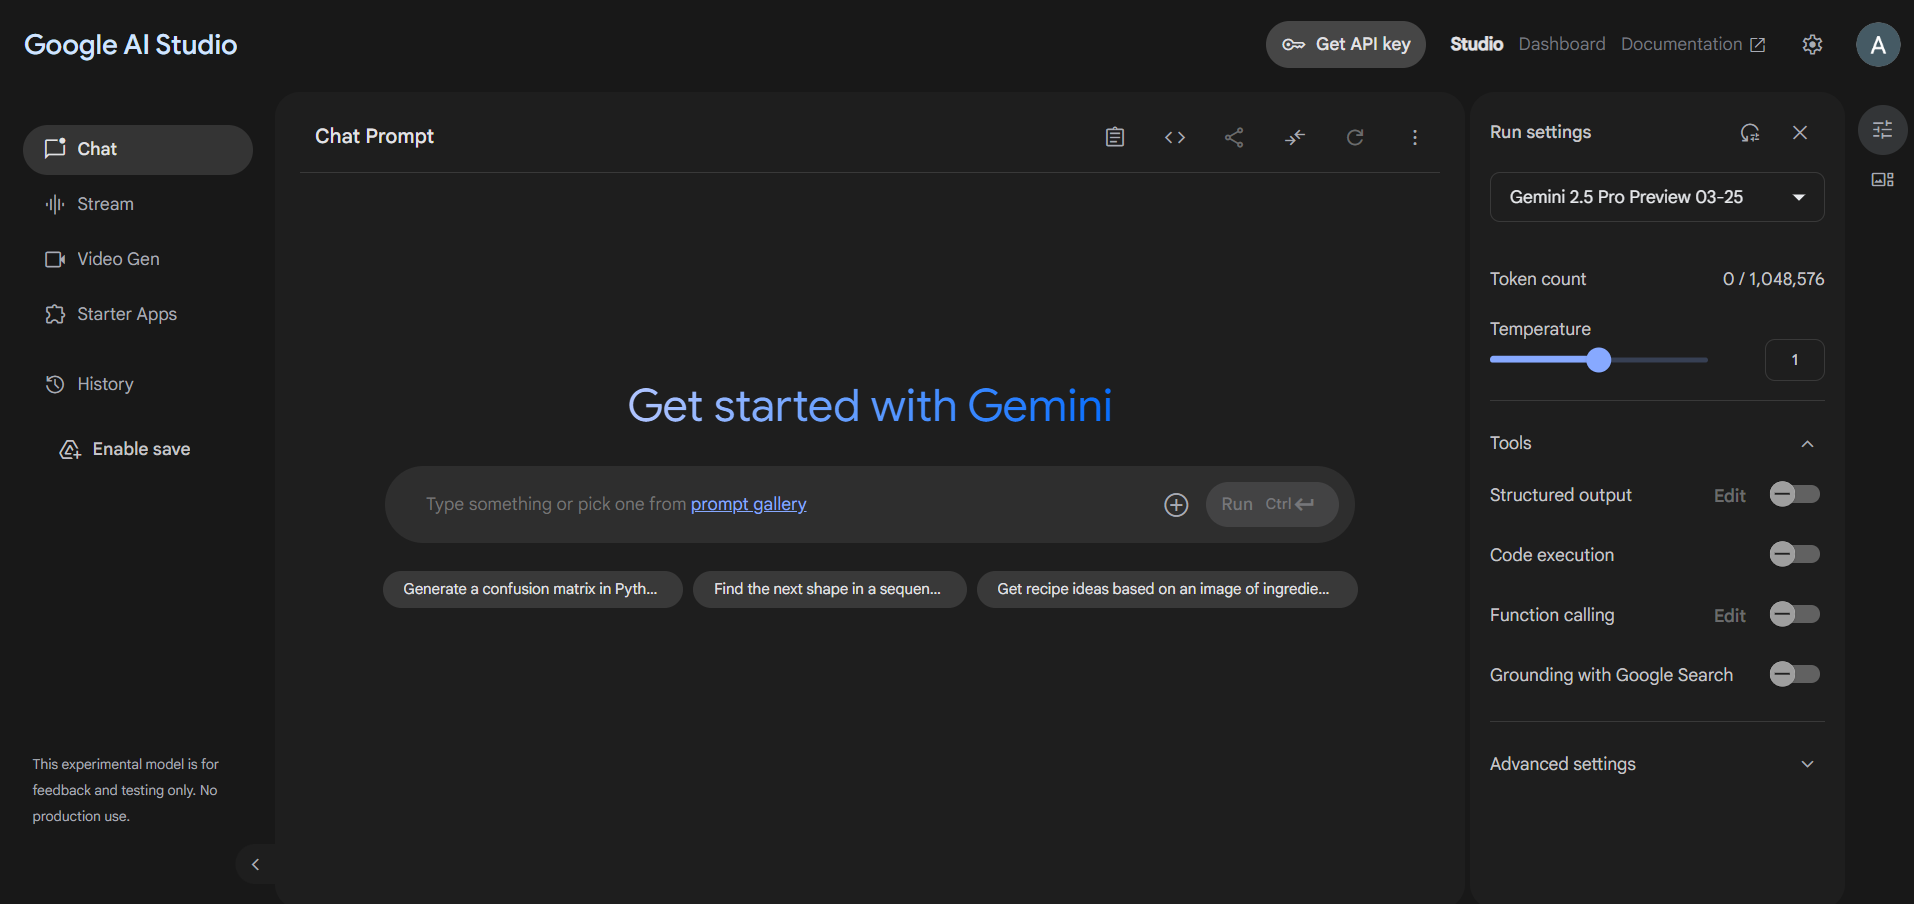This screenshot has height=904, width=1914.
Task: Select Stream in the left sidebar
Action: point(105,204)
